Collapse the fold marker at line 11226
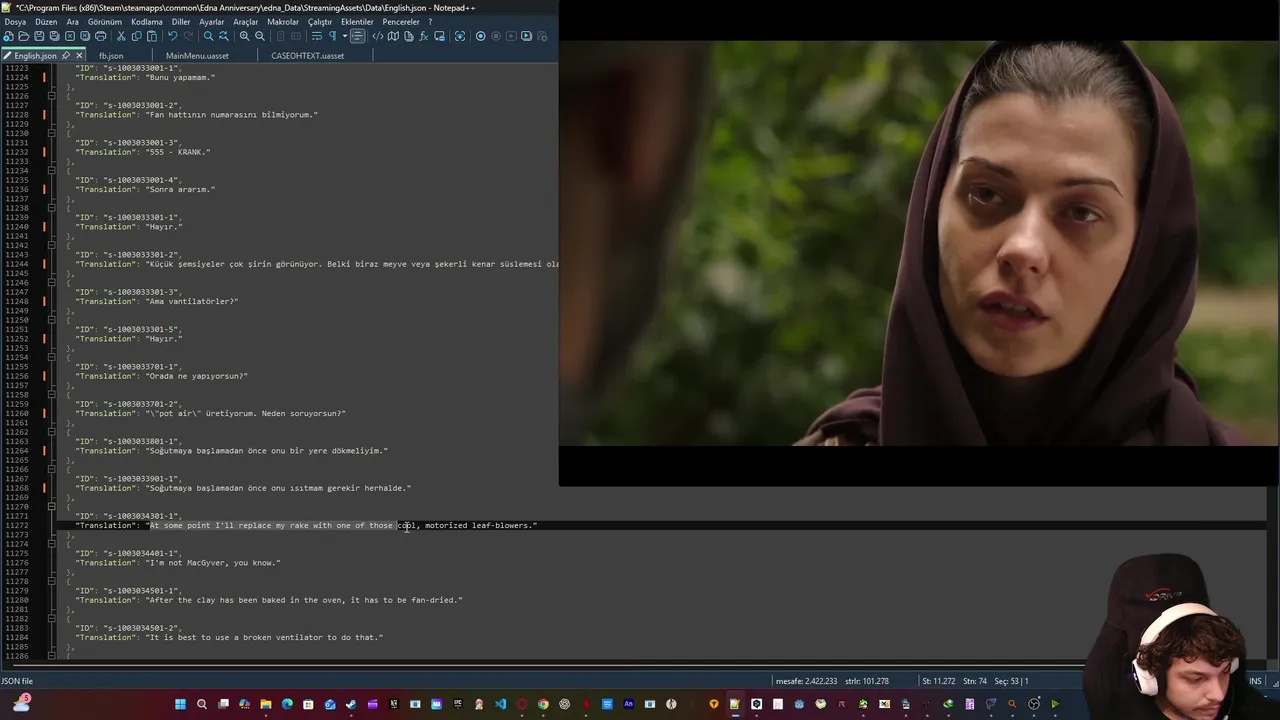The image size is (1280, 720). point(52,96)
